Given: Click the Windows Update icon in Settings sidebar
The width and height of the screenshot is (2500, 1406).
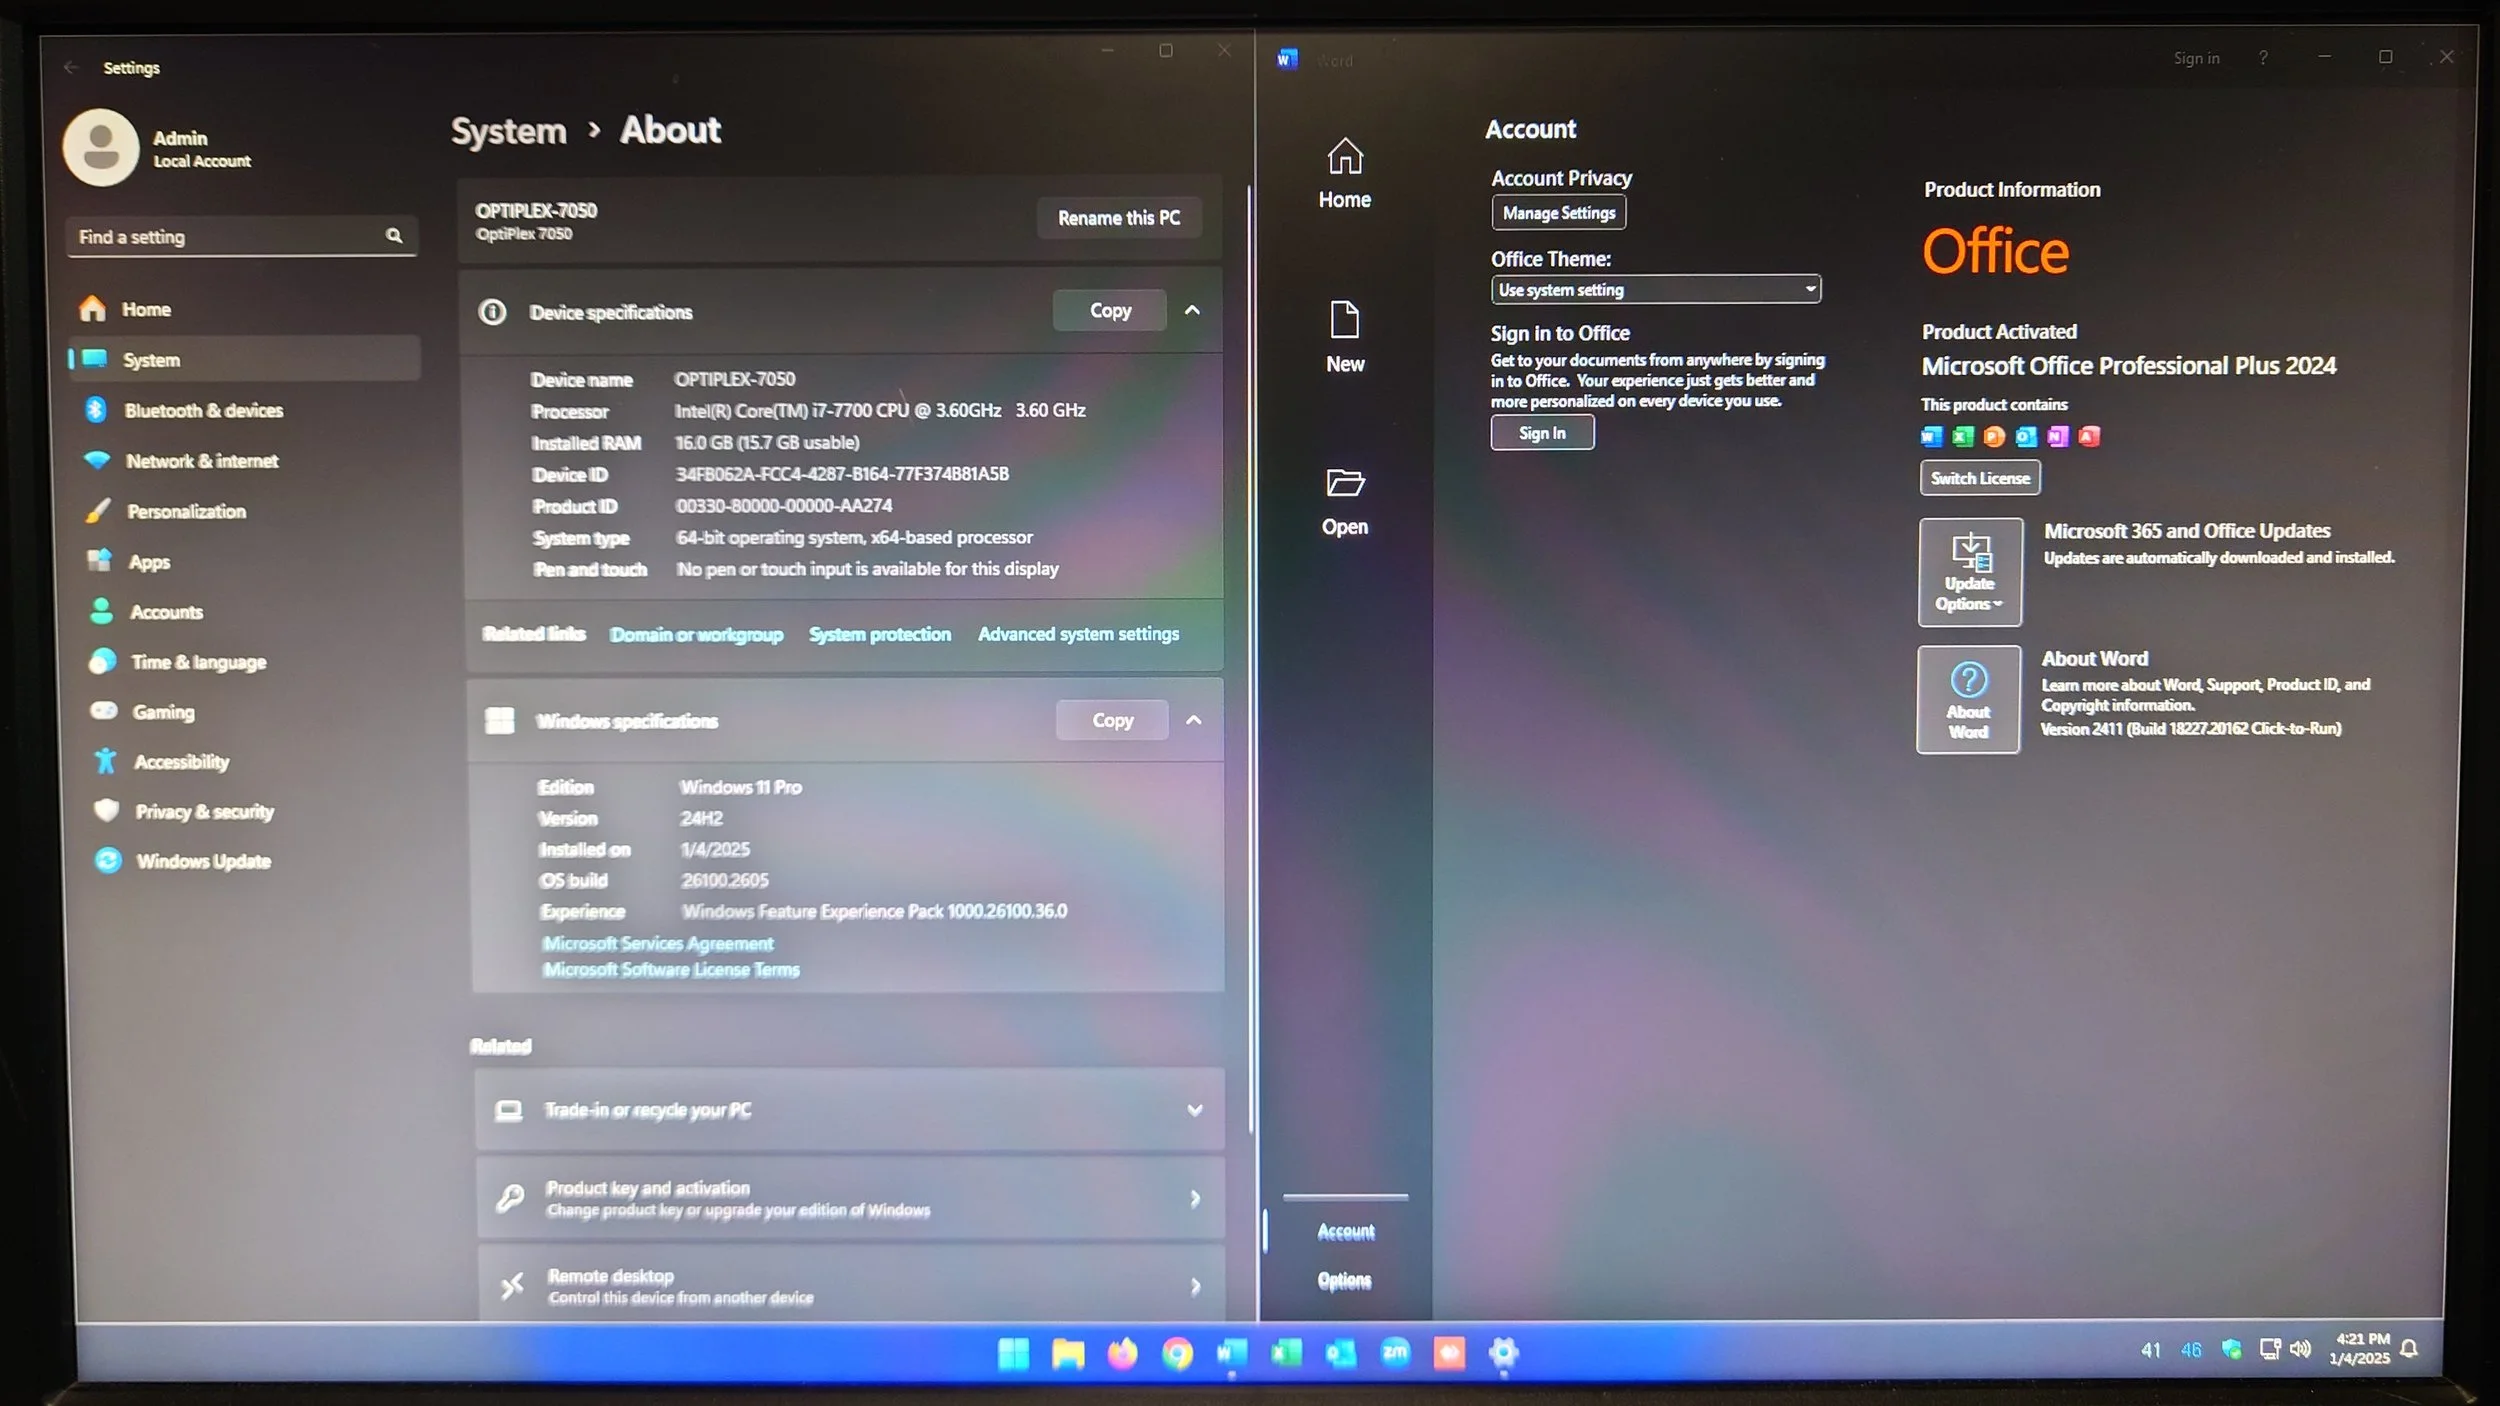Looking at the screenshot, I should tap(108, 861).
